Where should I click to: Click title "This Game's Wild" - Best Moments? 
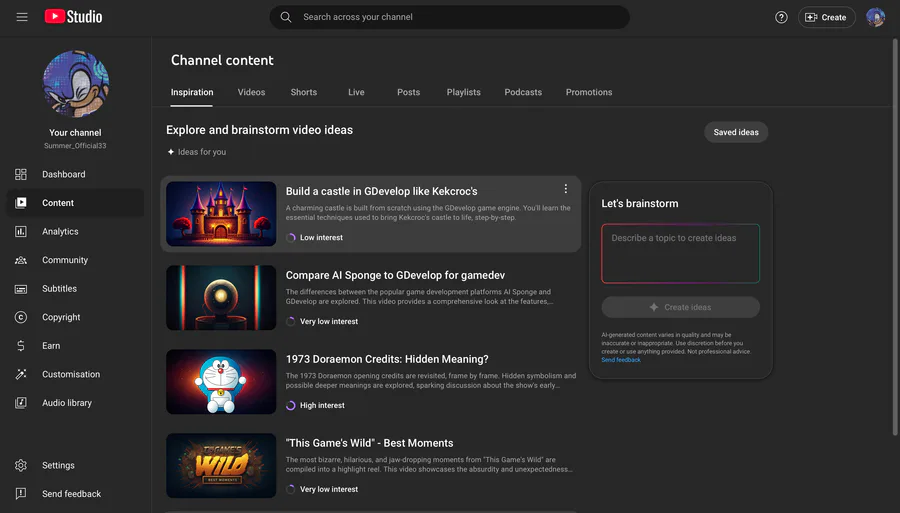370,443
